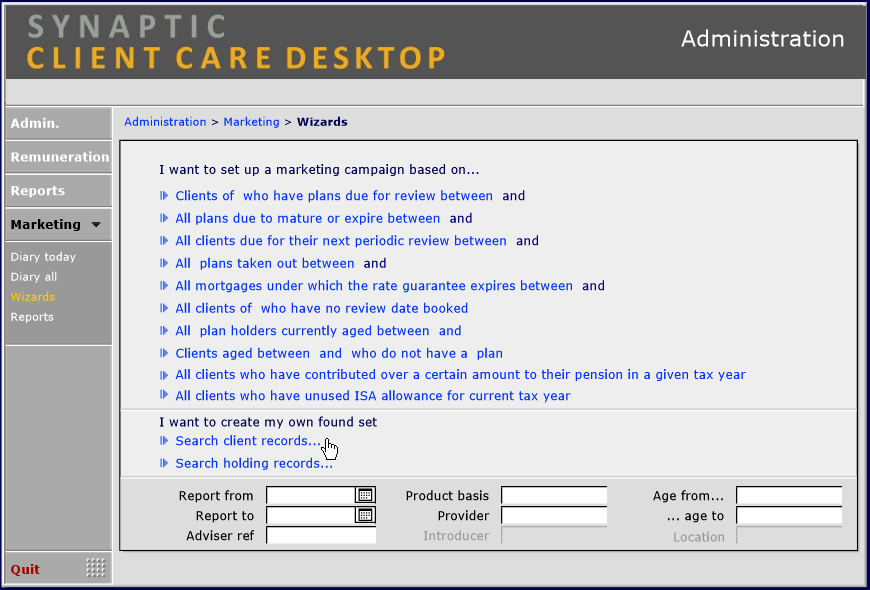Click arrow bullet beside unused ISA allowance wizard
Screen dimensions: 870x590
click(x=164, y=395)
